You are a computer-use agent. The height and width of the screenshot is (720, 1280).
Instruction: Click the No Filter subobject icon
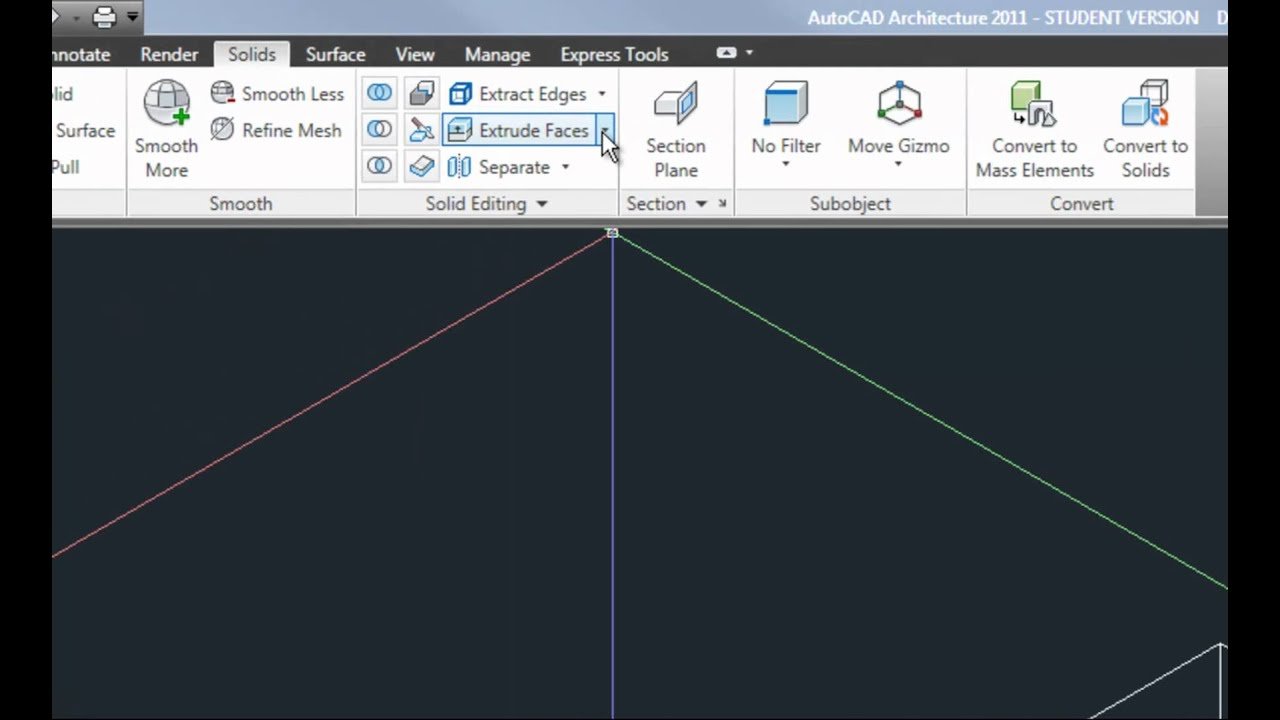tap(785, 105)
